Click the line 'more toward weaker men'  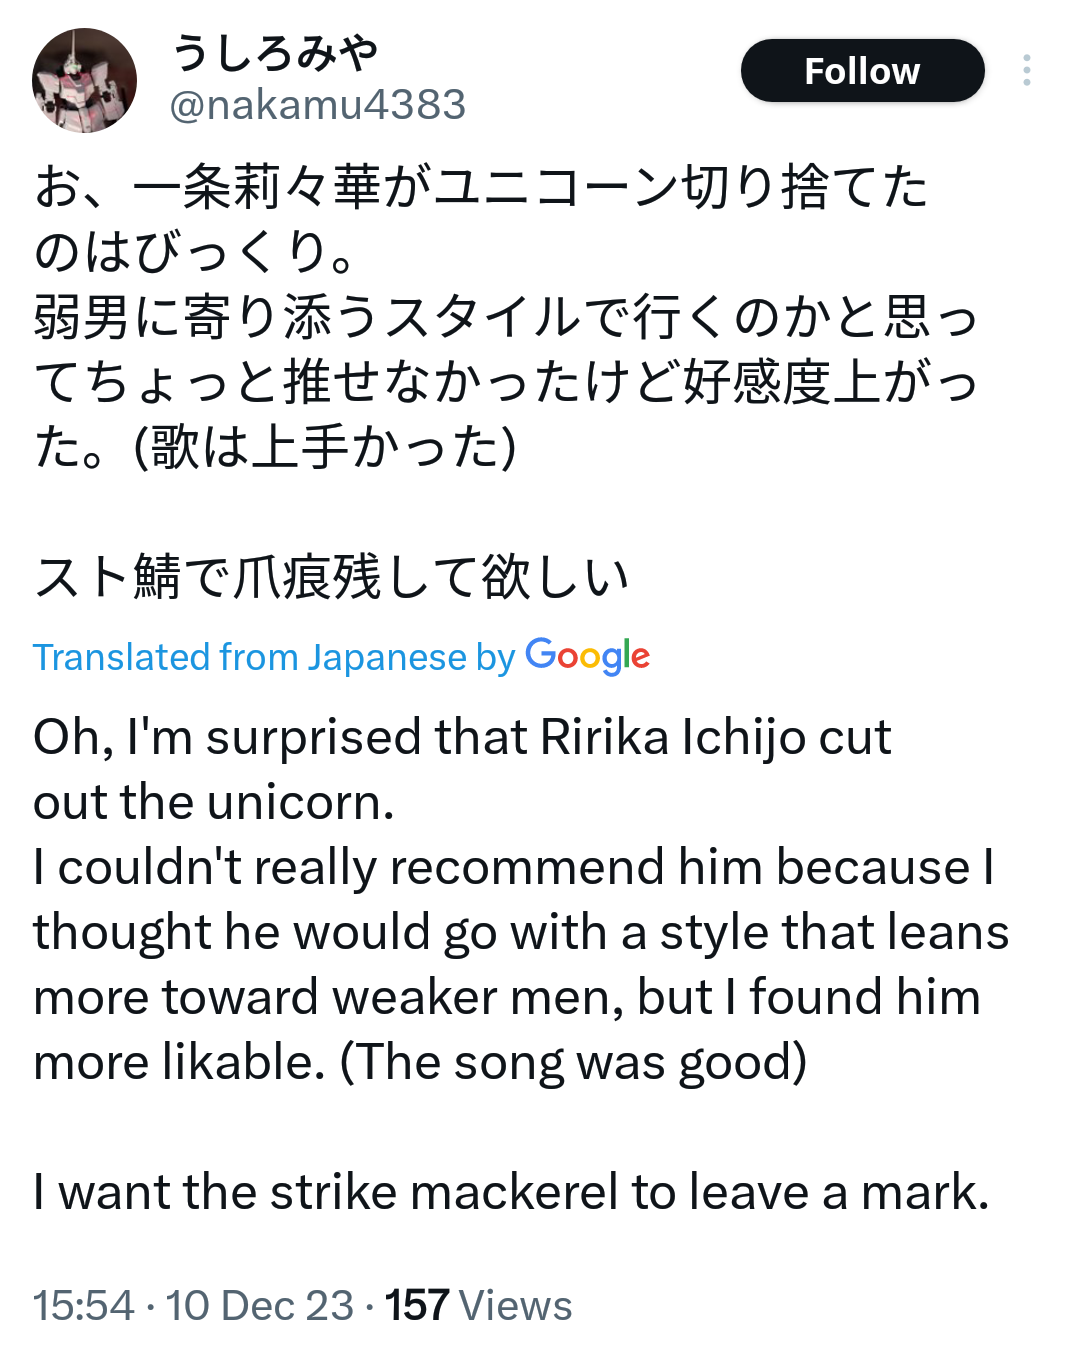point(505,997)
